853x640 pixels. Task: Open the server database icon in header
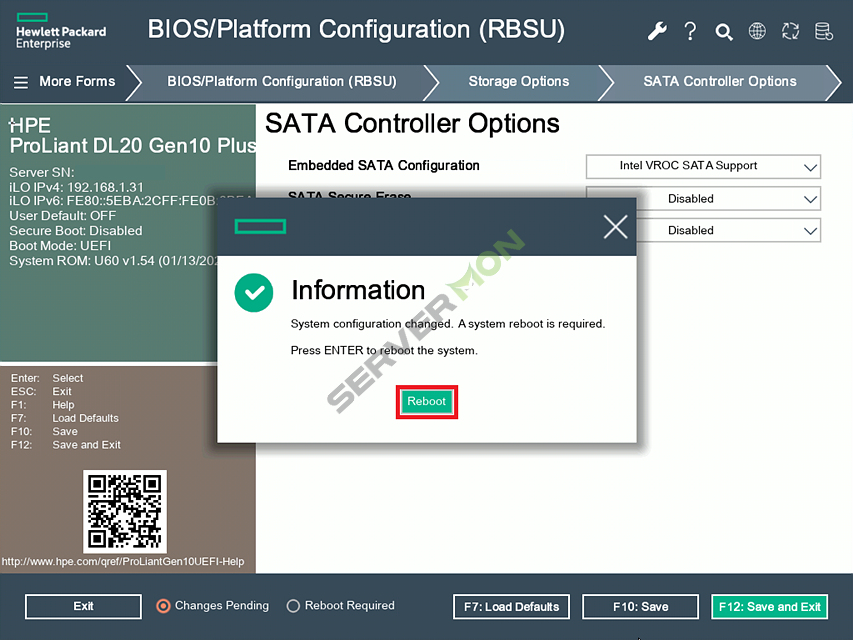(x=823, y=32)
